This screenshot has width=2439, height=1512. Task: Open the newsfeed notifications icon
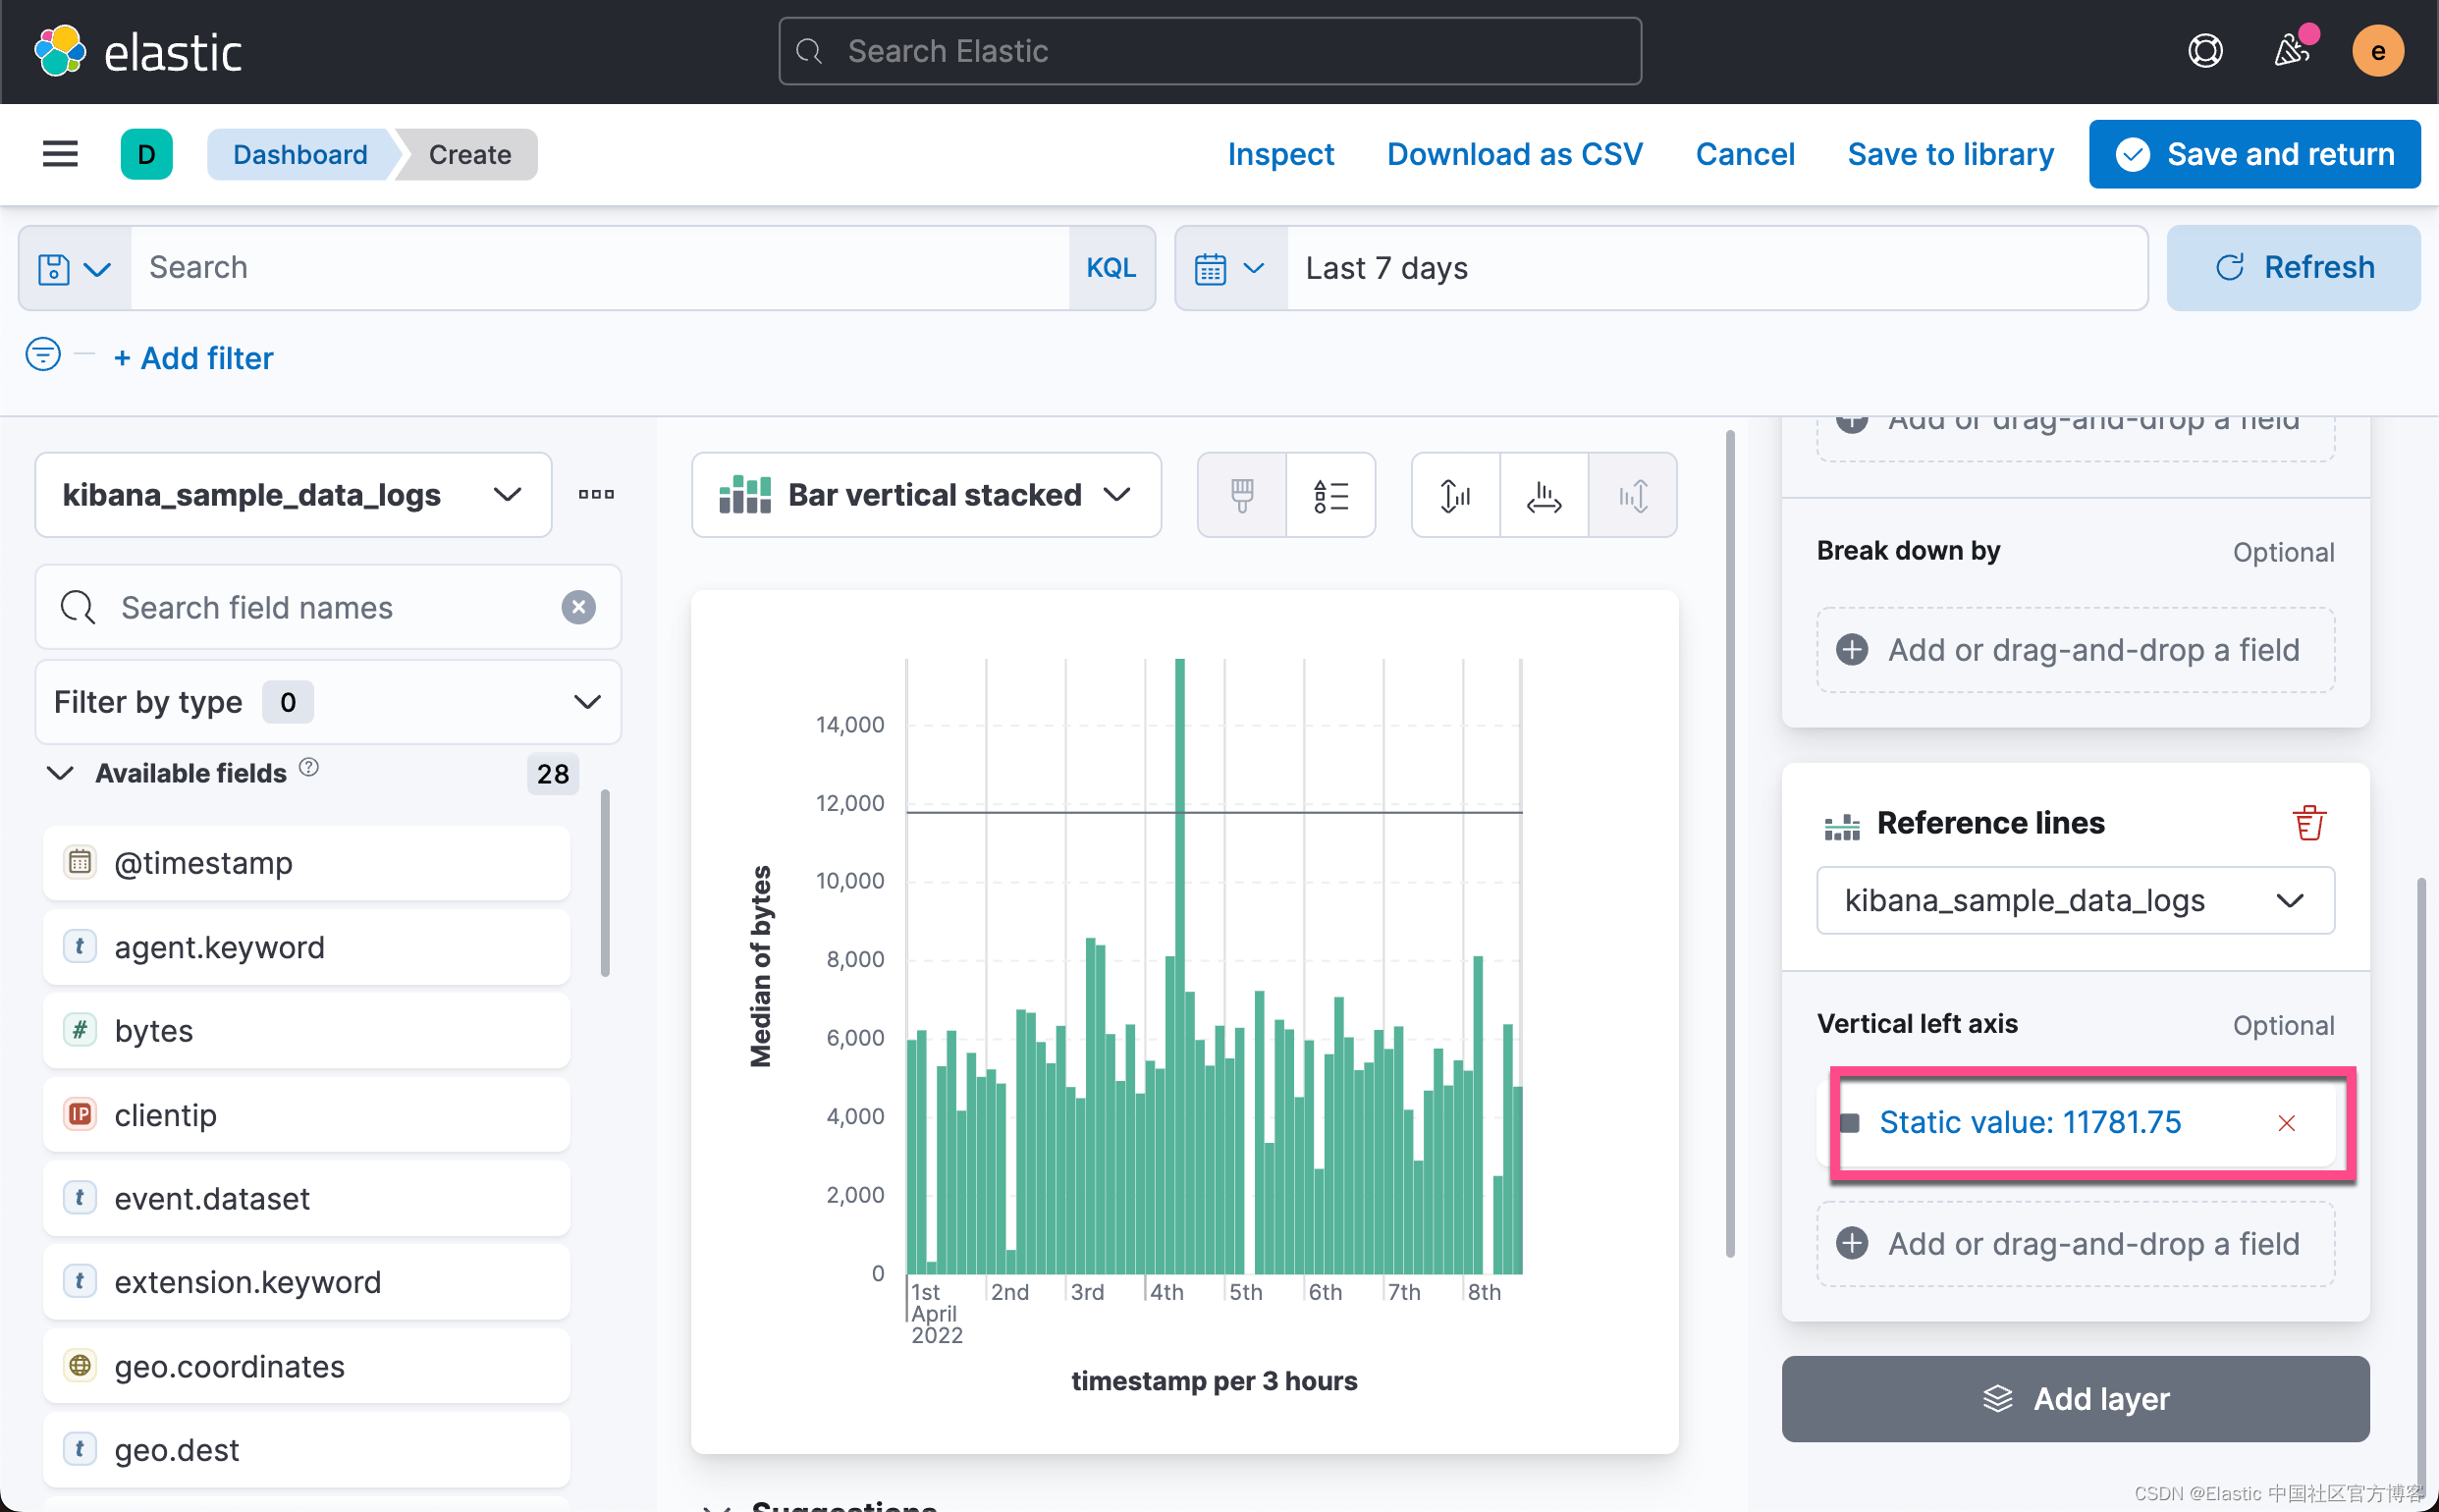[x=2291, y=50]
